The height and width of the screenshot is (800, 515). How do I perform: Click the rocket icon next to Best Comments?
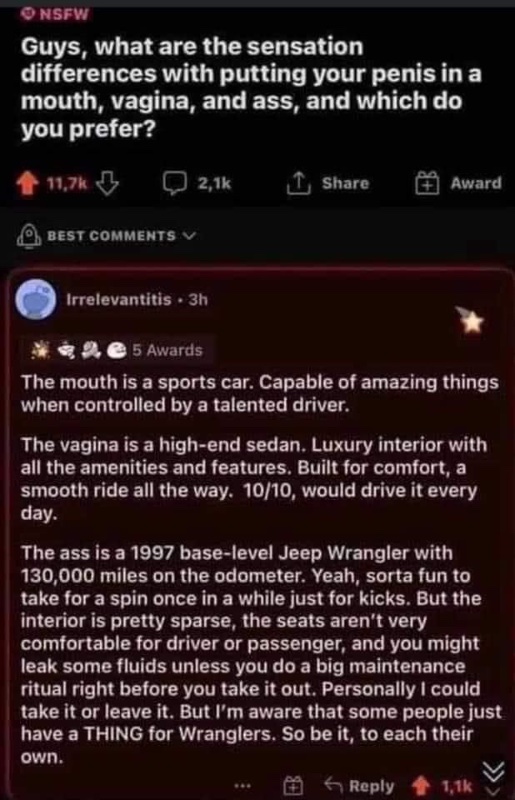tap(29, 236)
